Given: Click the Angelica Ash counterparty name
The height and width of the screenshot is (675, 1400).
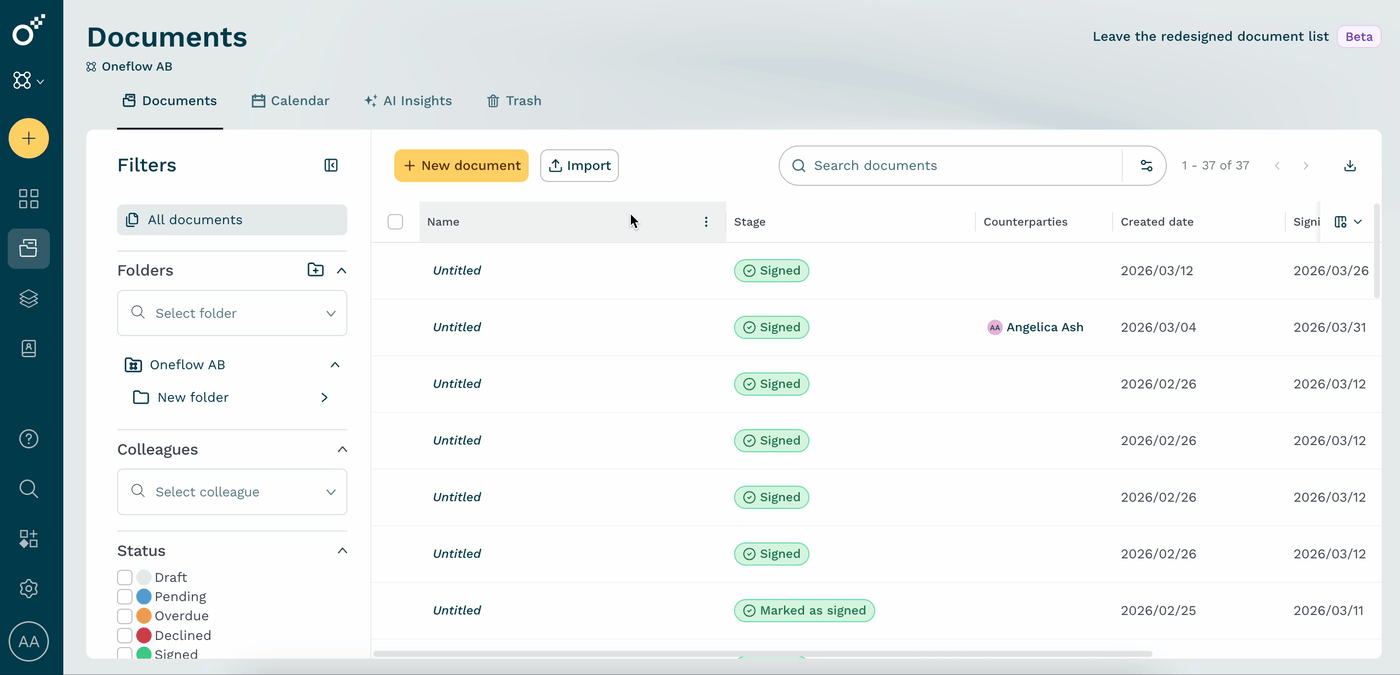Looking at the screenshot, I should [x=1045, y=327].
